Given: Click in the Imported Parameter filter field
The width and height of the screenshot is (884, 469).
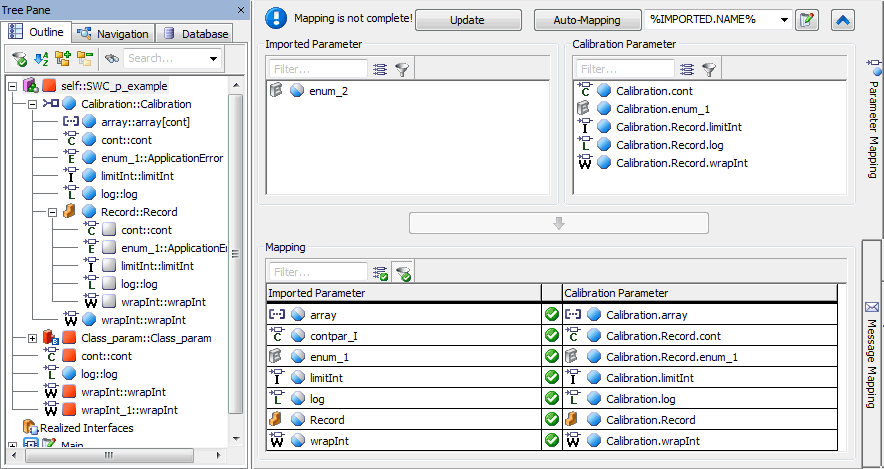Looking at the screenshot, I should point(319,69).
